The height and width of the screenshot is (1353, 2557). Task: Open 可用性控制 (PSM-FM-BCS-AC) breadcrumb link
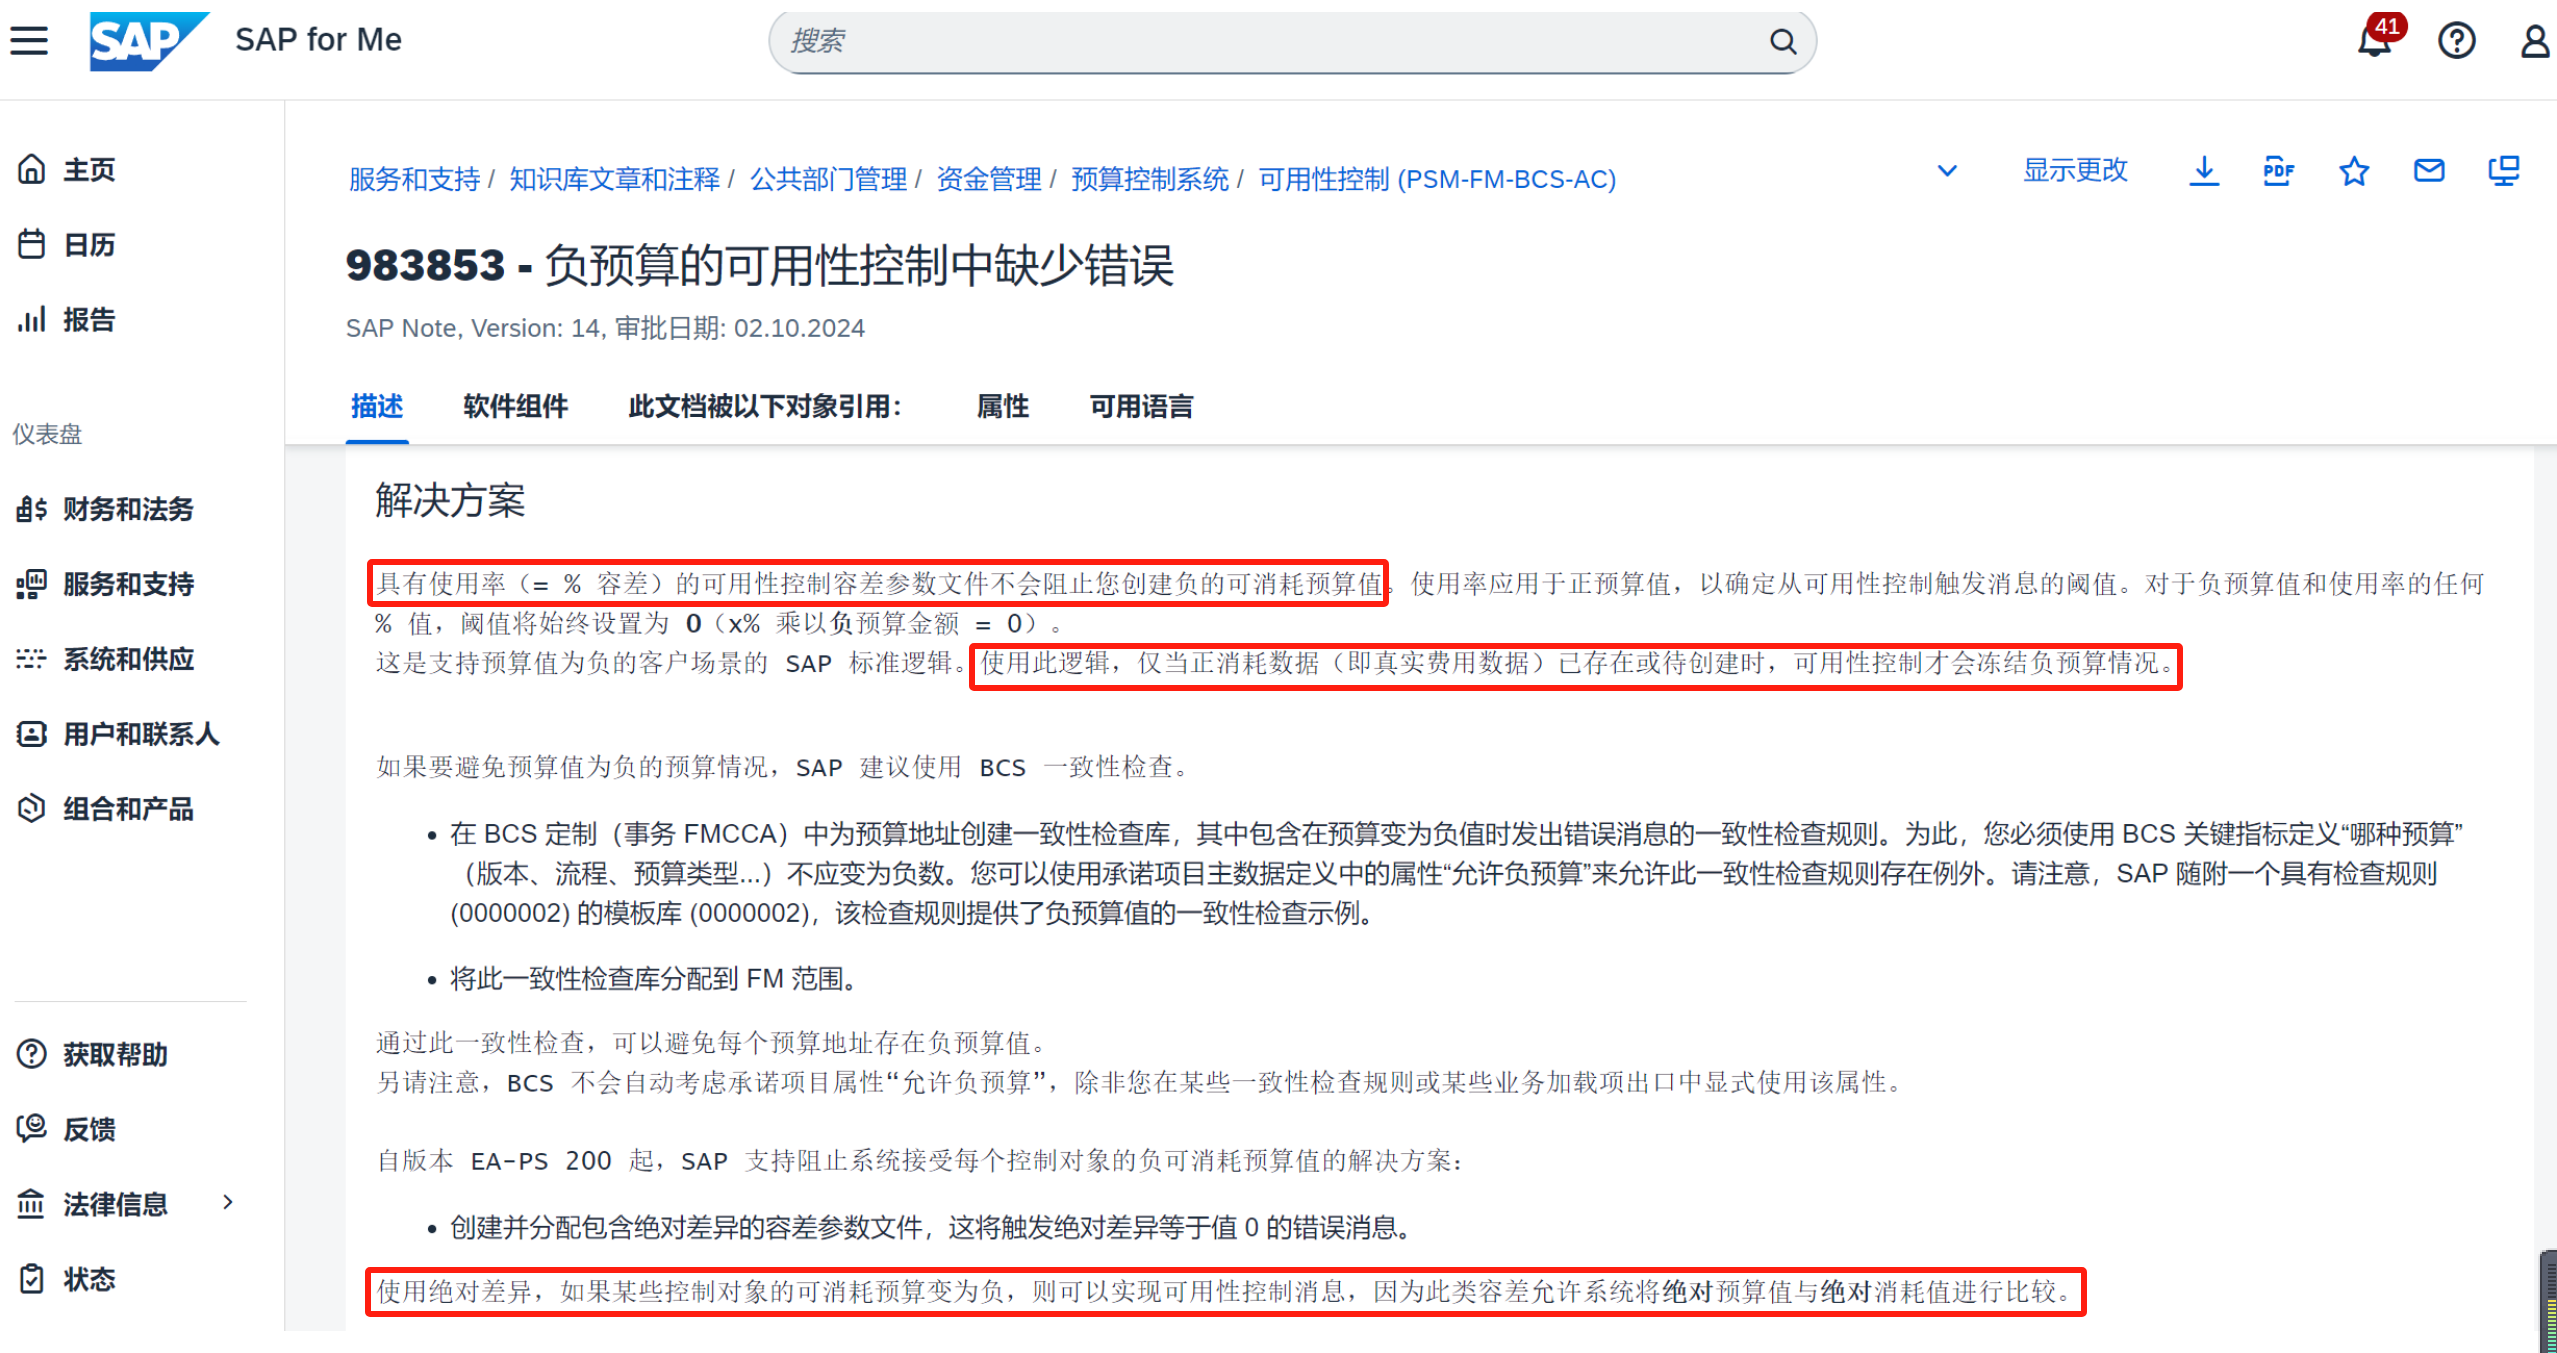point(1436,179)
